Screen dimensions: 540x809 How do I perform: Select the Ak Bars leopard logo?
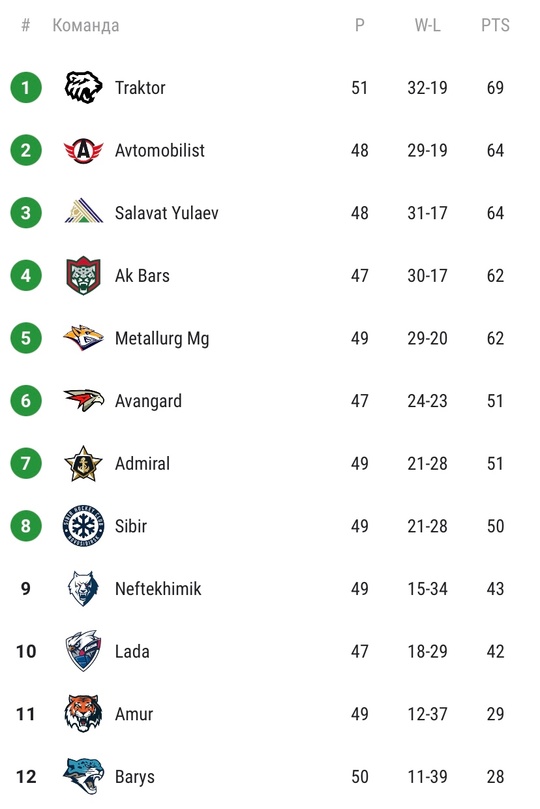point(83,275)
